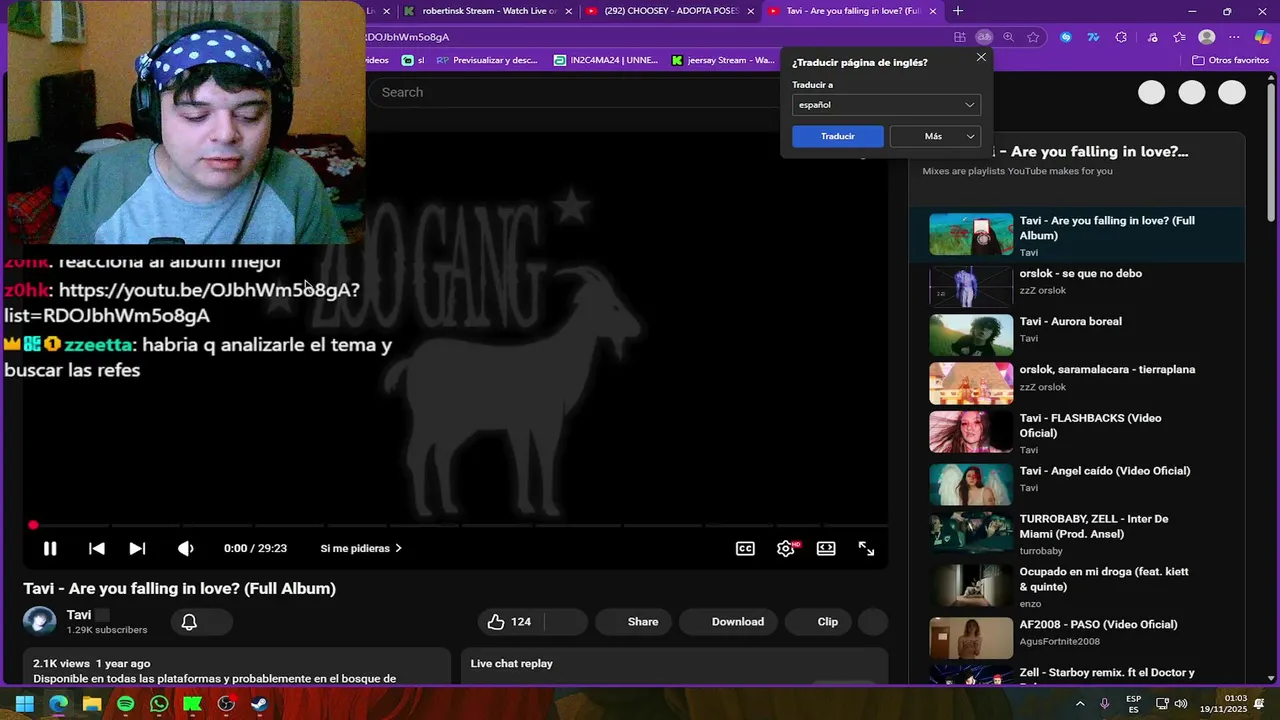
Task: Open the Edge settings and more menu
Action: pos(1234,37)
